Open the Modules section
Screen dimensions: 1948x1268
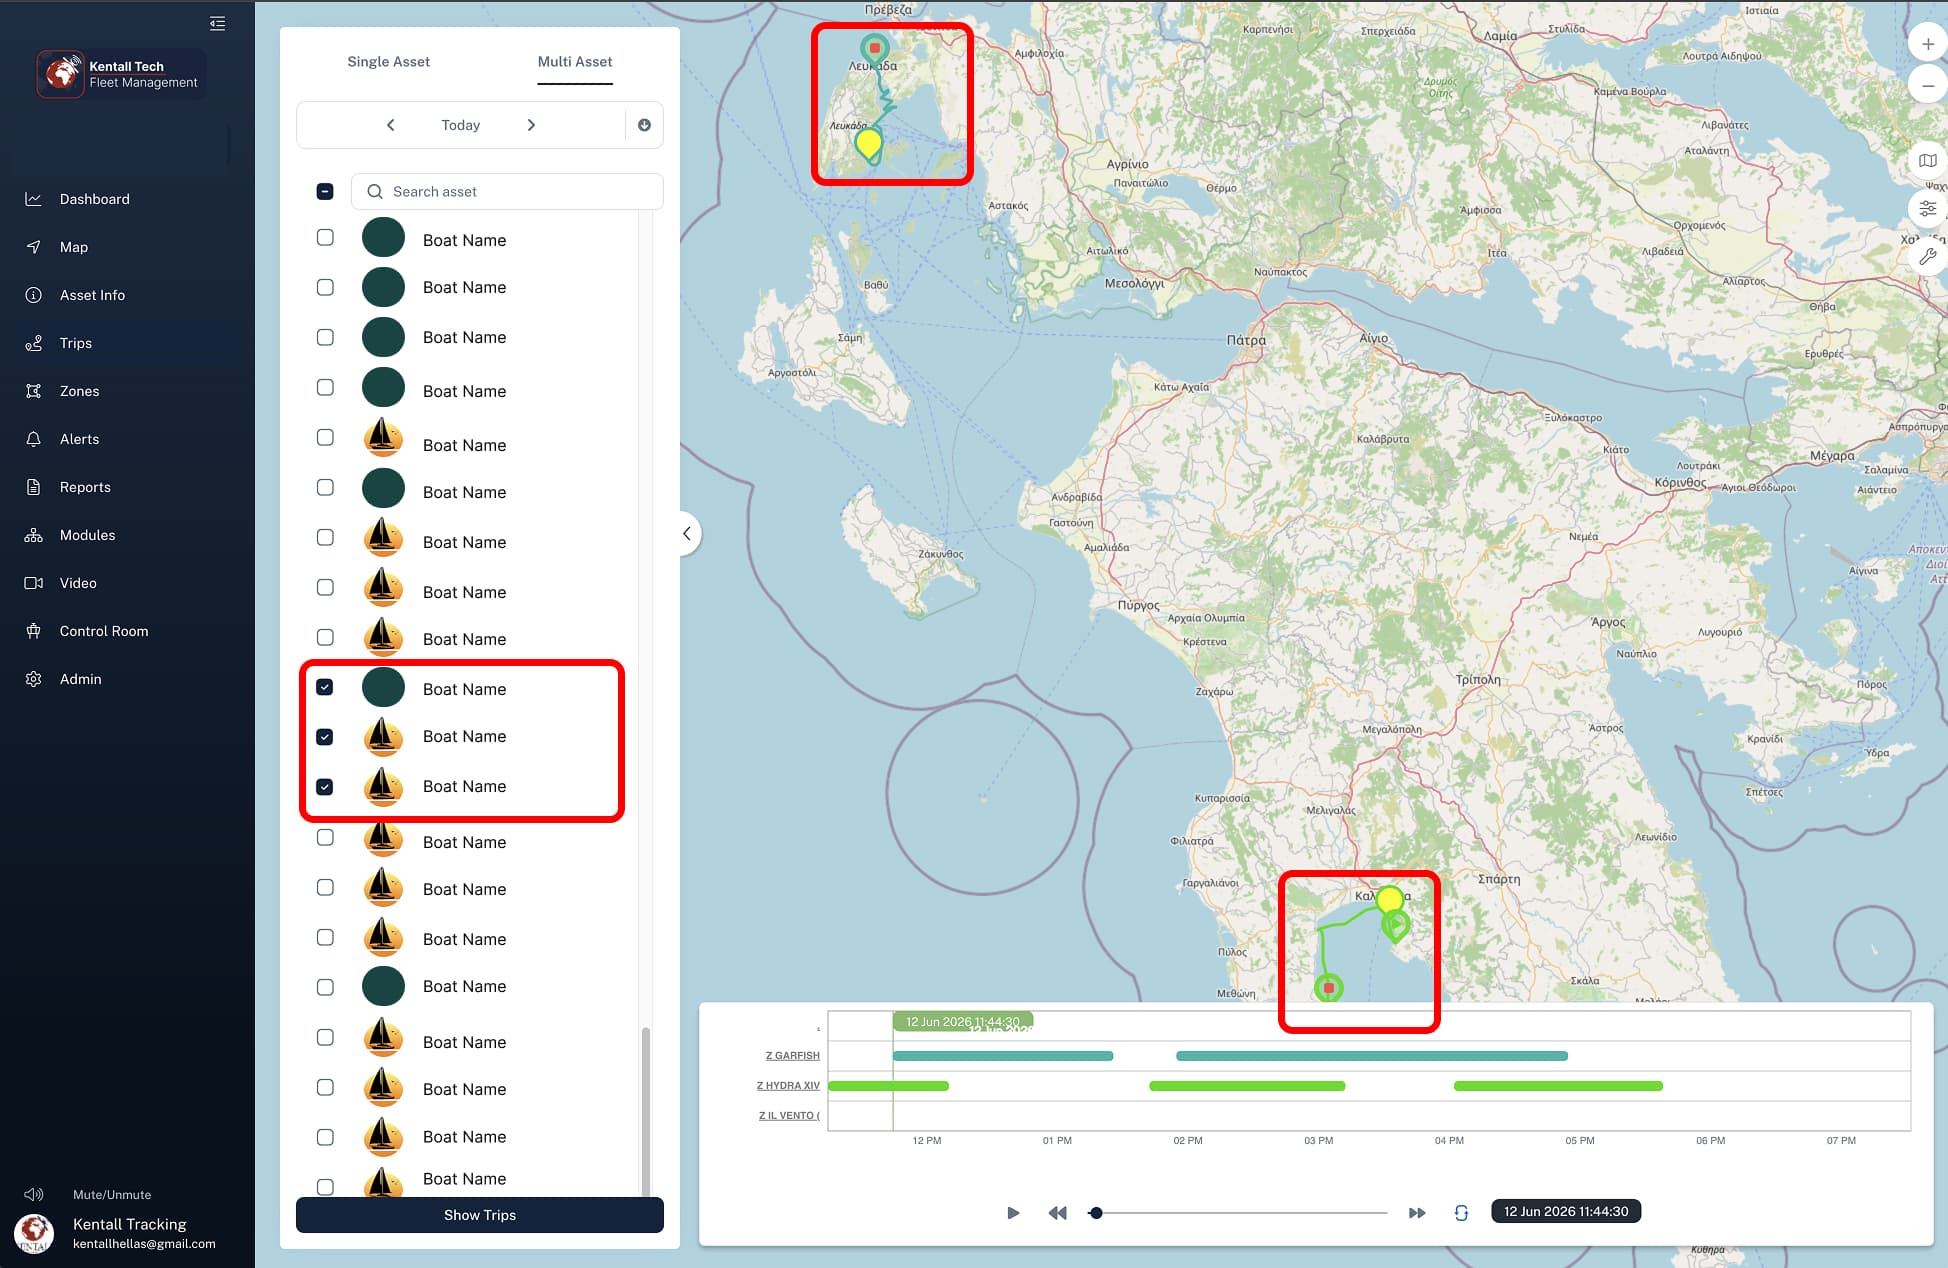coord(87,535)
